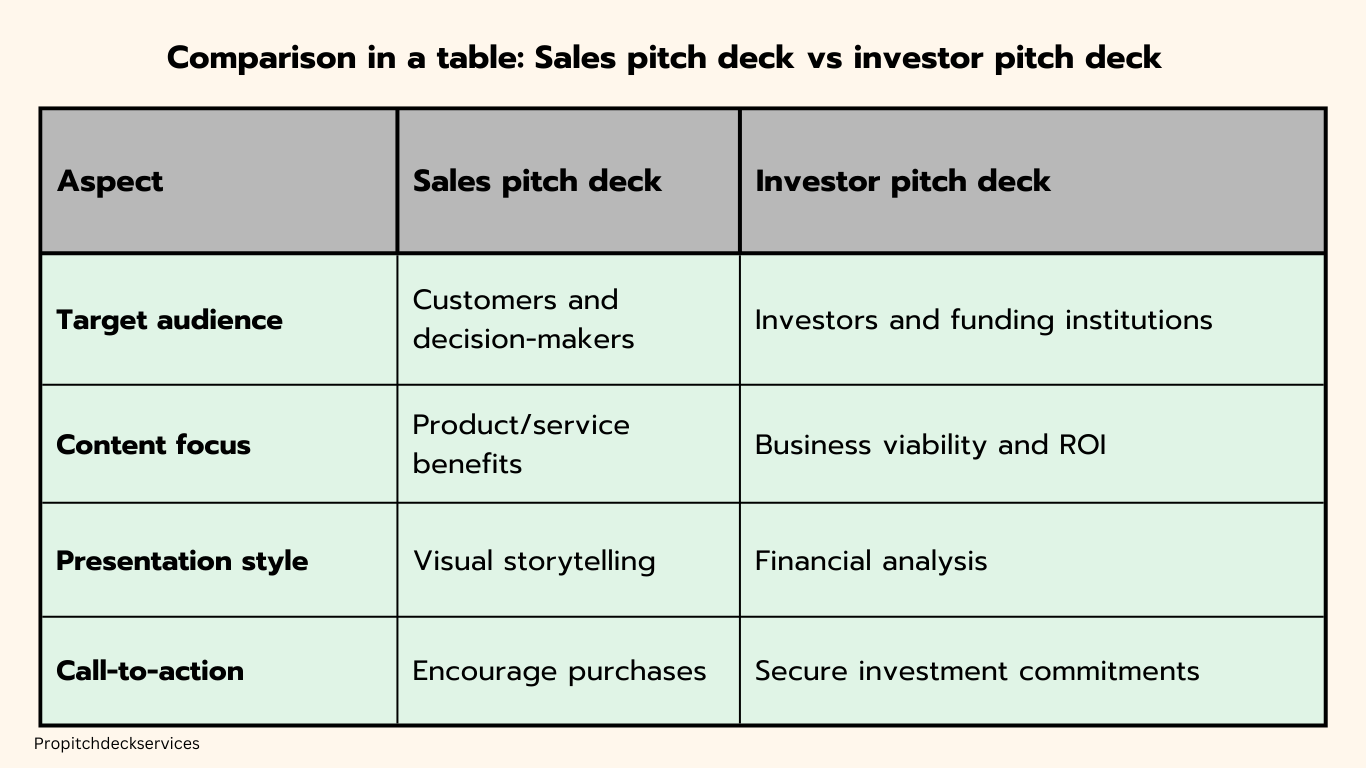Click the word investor in the title

point(916,58)
